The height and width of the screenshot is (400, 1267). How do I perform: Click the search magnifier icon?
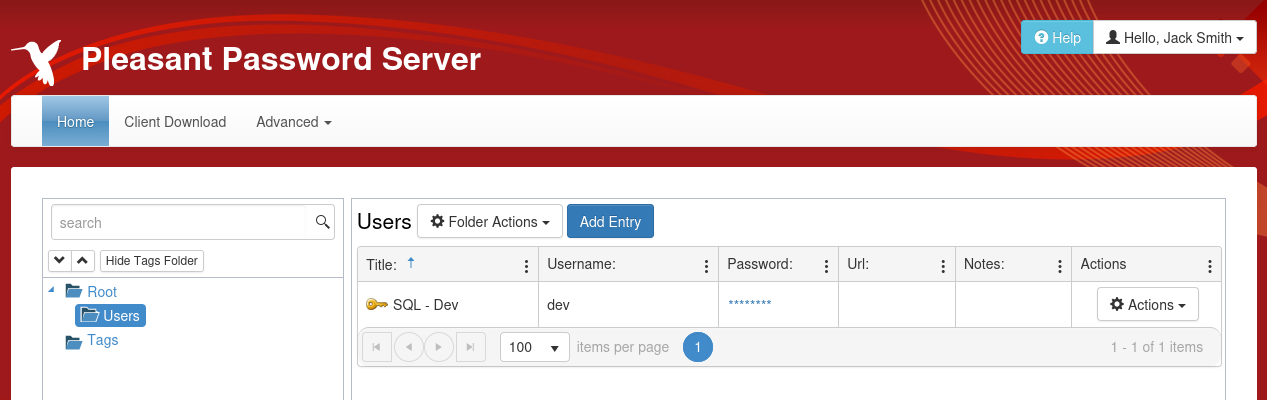click(322, 222)
